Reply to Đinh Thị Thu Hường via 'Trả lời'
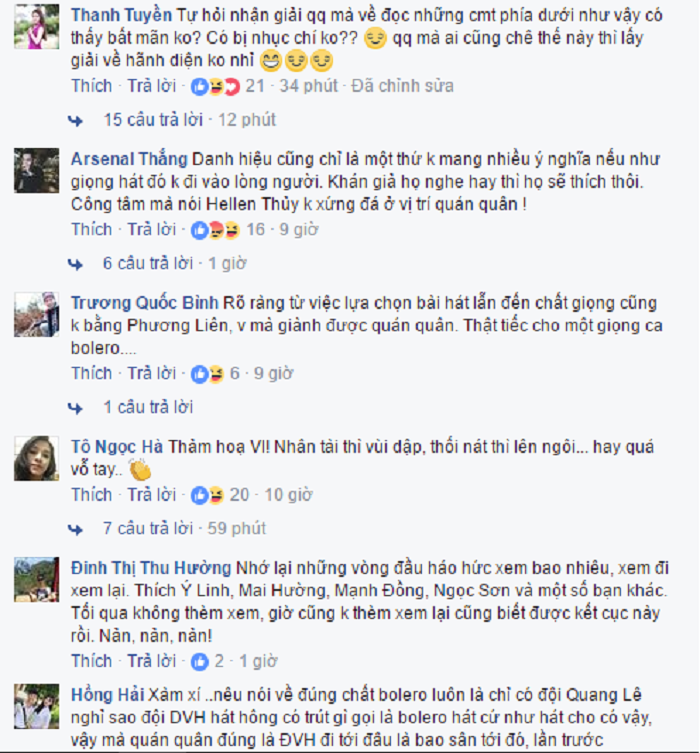Viewport: 700px width, 753px height. (x=152, y=661)
